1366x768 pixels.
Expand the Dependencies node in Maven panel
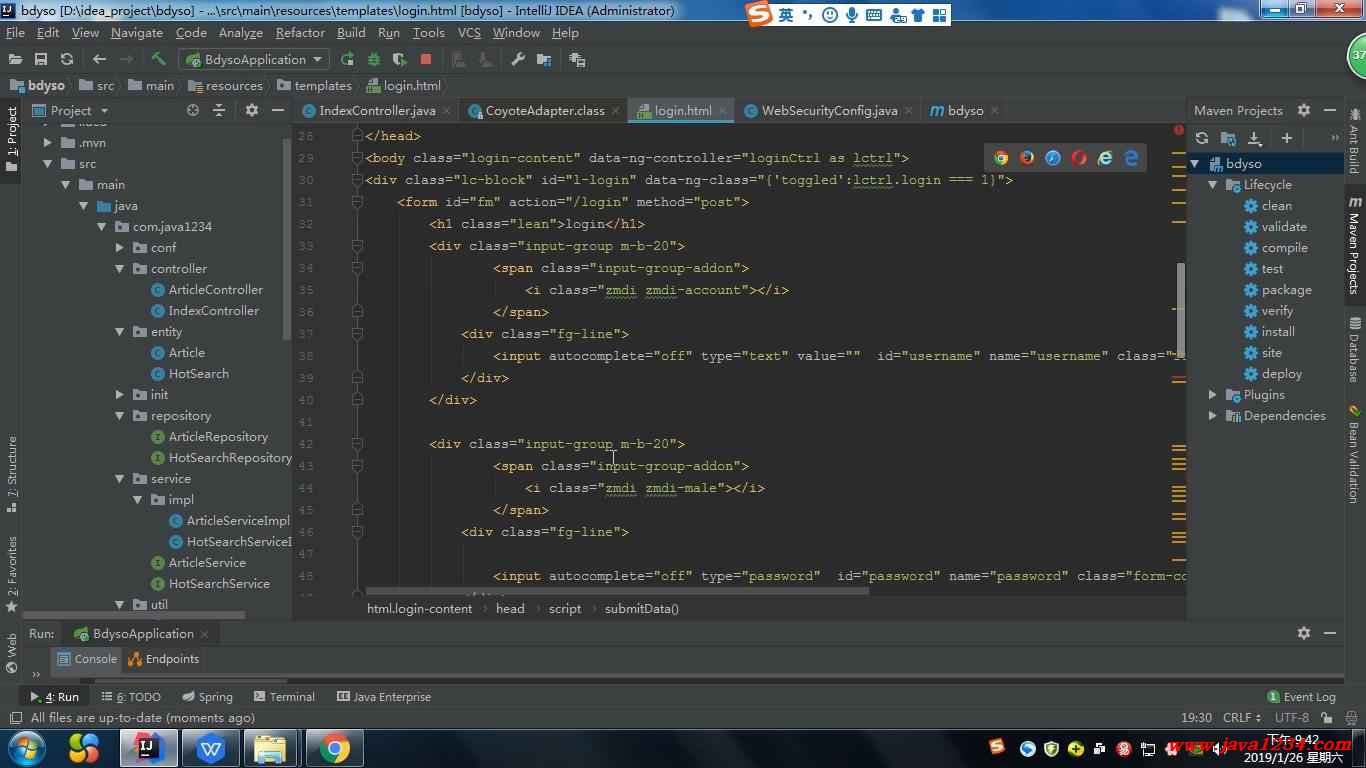pos(1213,416)
